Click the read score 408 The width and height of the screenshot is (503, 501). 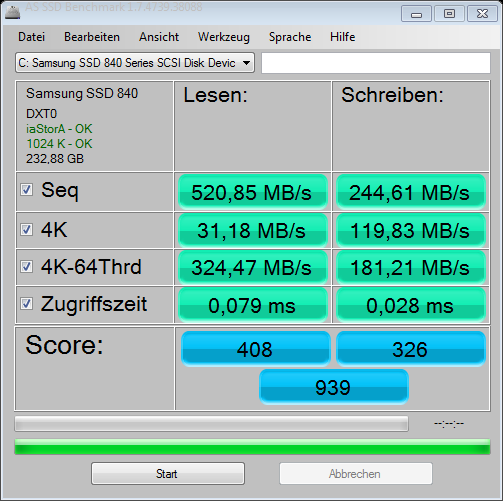pos(256,349)
